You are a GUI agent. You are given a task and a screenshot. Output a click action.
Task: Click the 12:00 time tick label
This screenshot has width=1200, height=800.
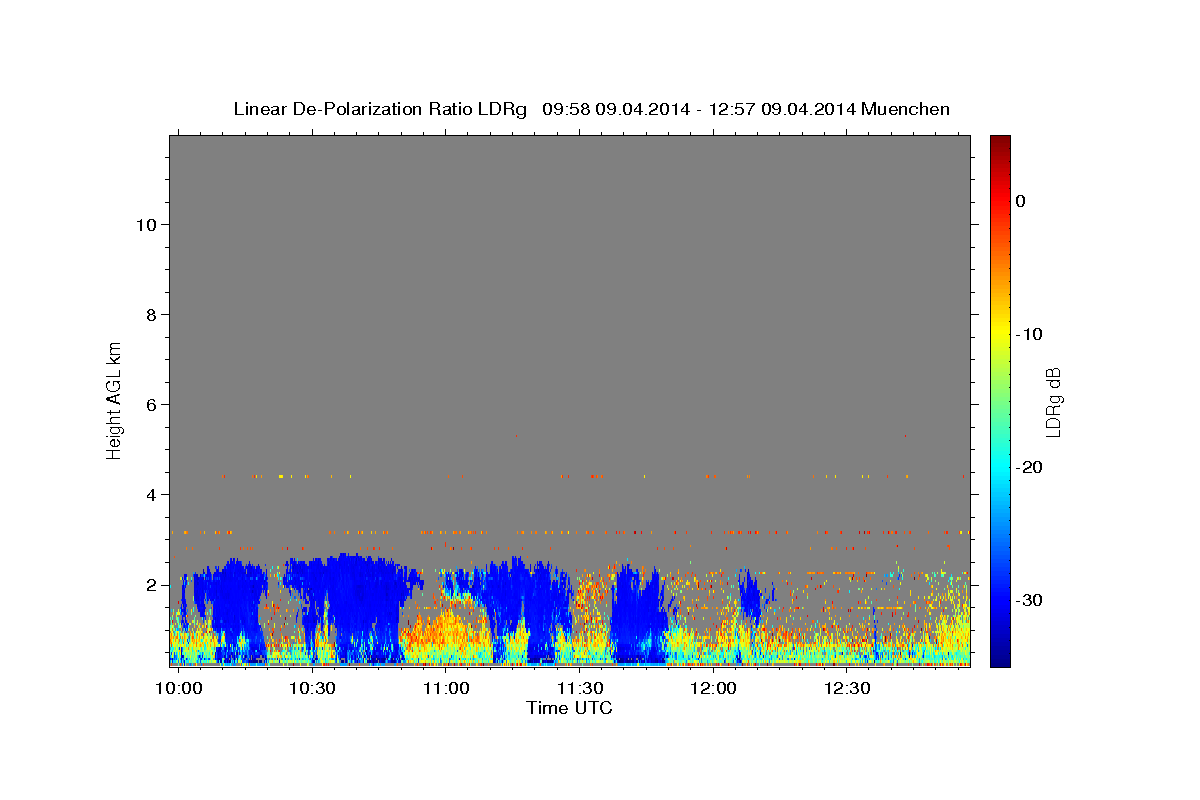(713, 689)
